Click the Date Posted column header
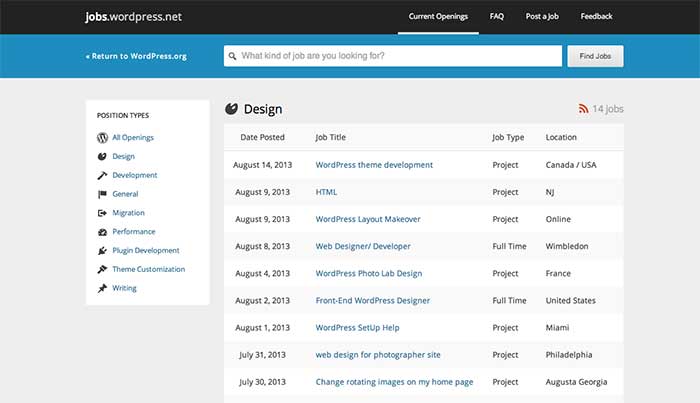 [x=262, y=137]
